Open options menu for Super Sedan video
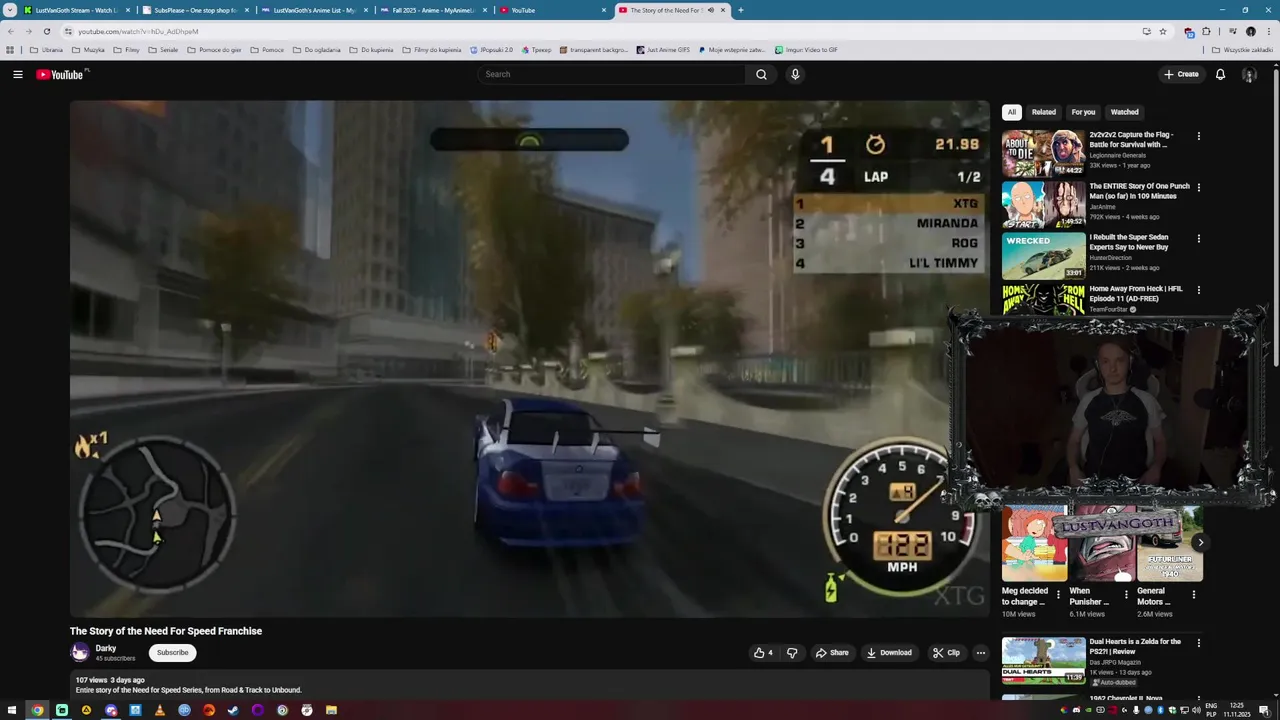The width and height of the screenshot is (1280, 720). (1199, 239)
